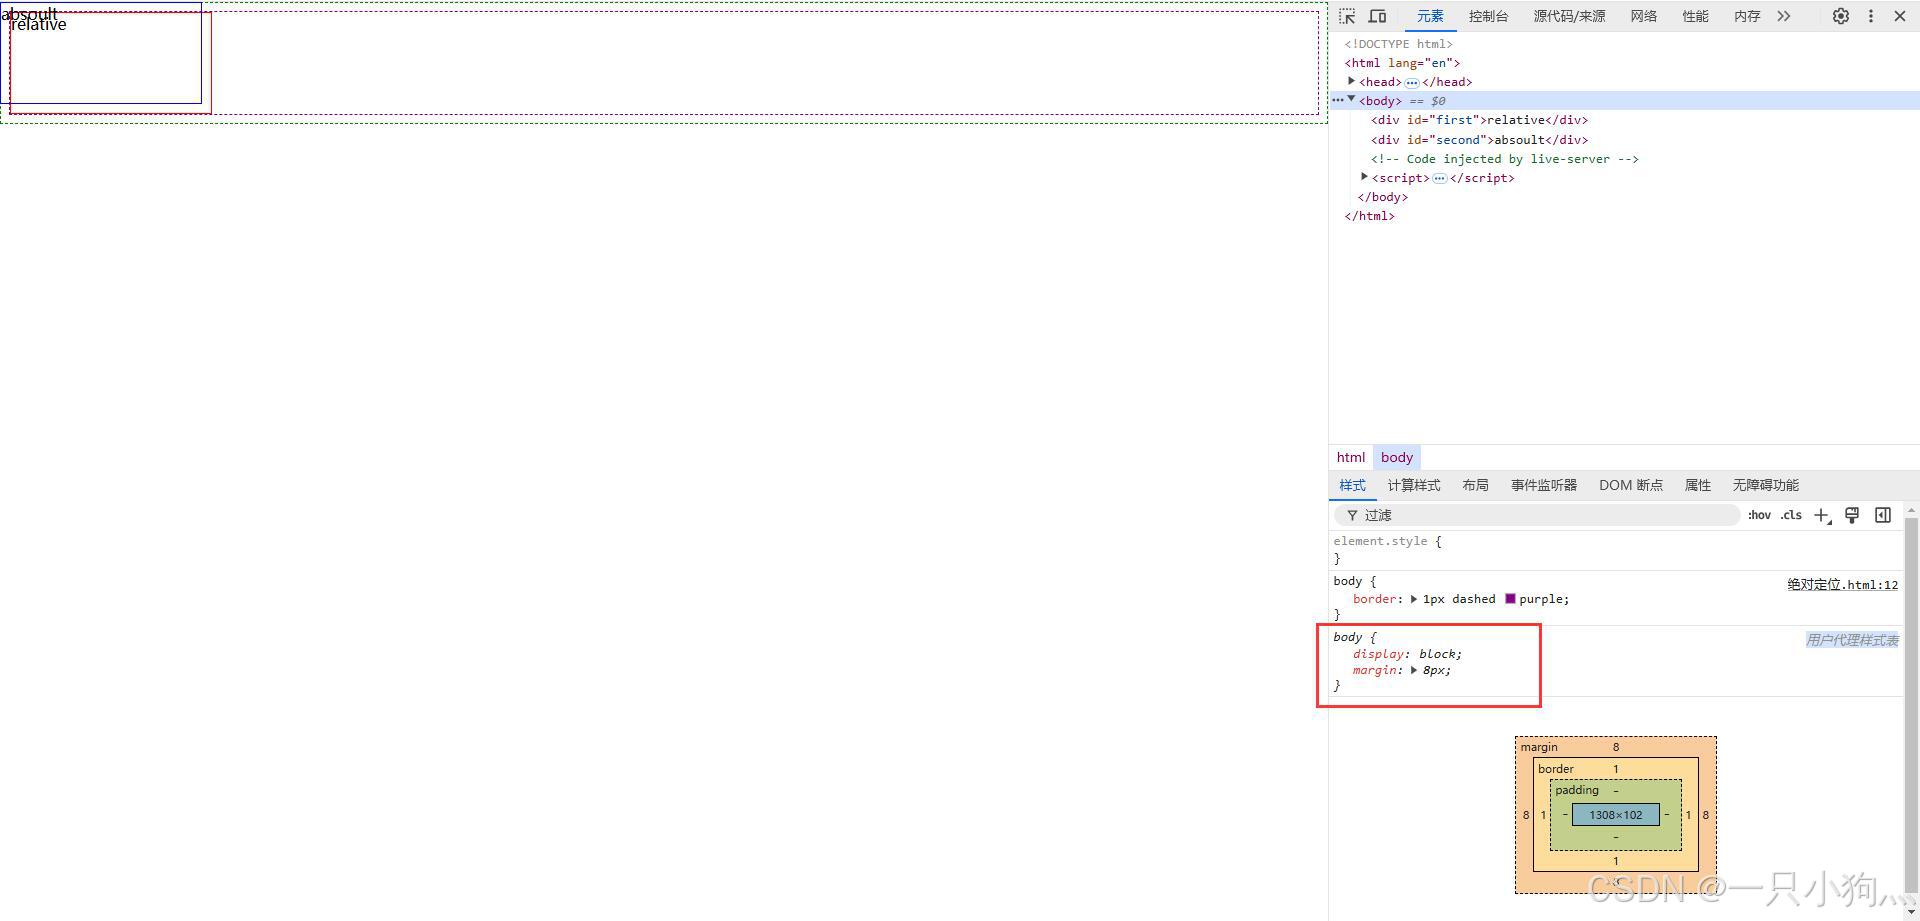Toggle the device toolbar icon
Image resolution: width=1920 pixels, height=921 pixels.
[x=1377, y=16]
